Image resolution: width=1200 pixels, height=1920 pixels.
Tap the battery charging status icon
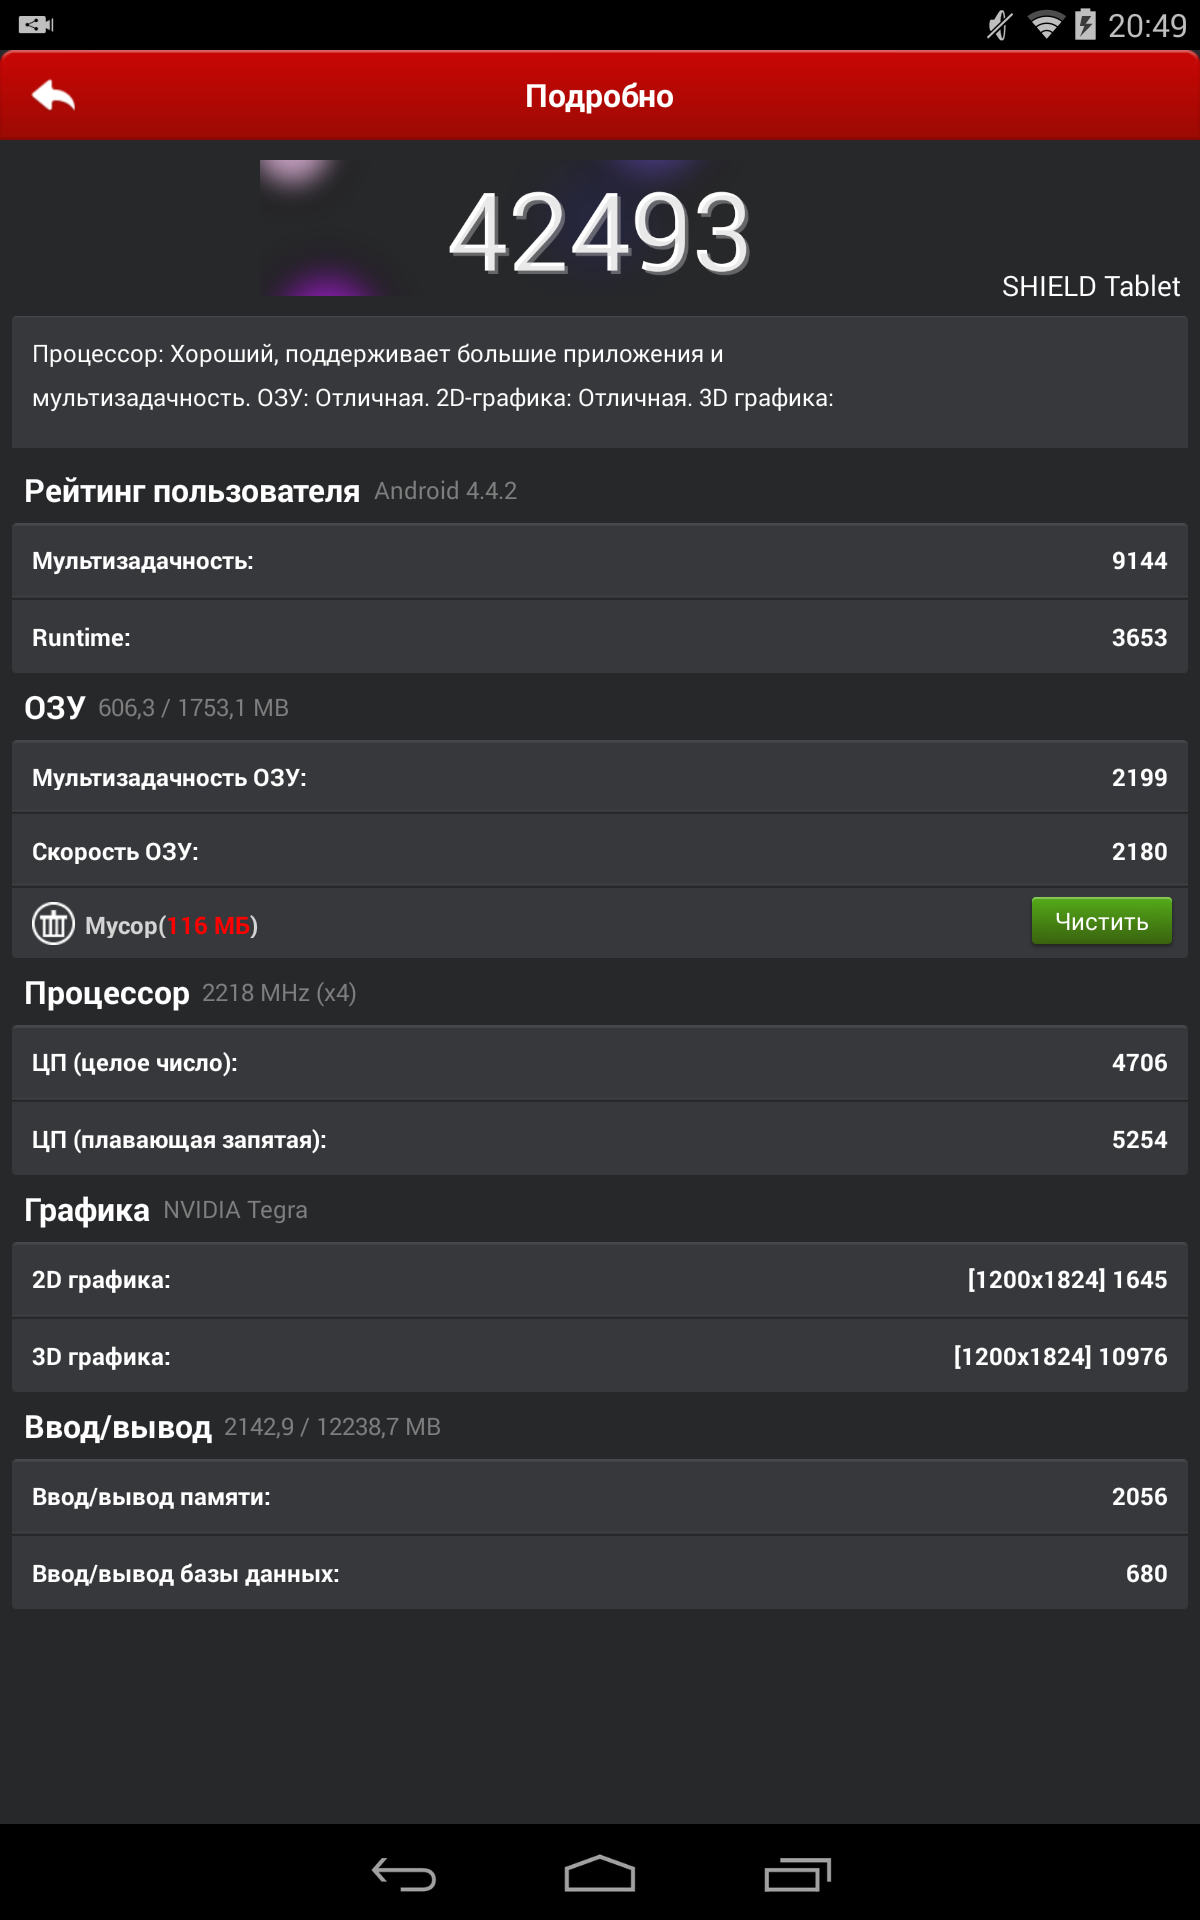click(x=1085, y=25)
